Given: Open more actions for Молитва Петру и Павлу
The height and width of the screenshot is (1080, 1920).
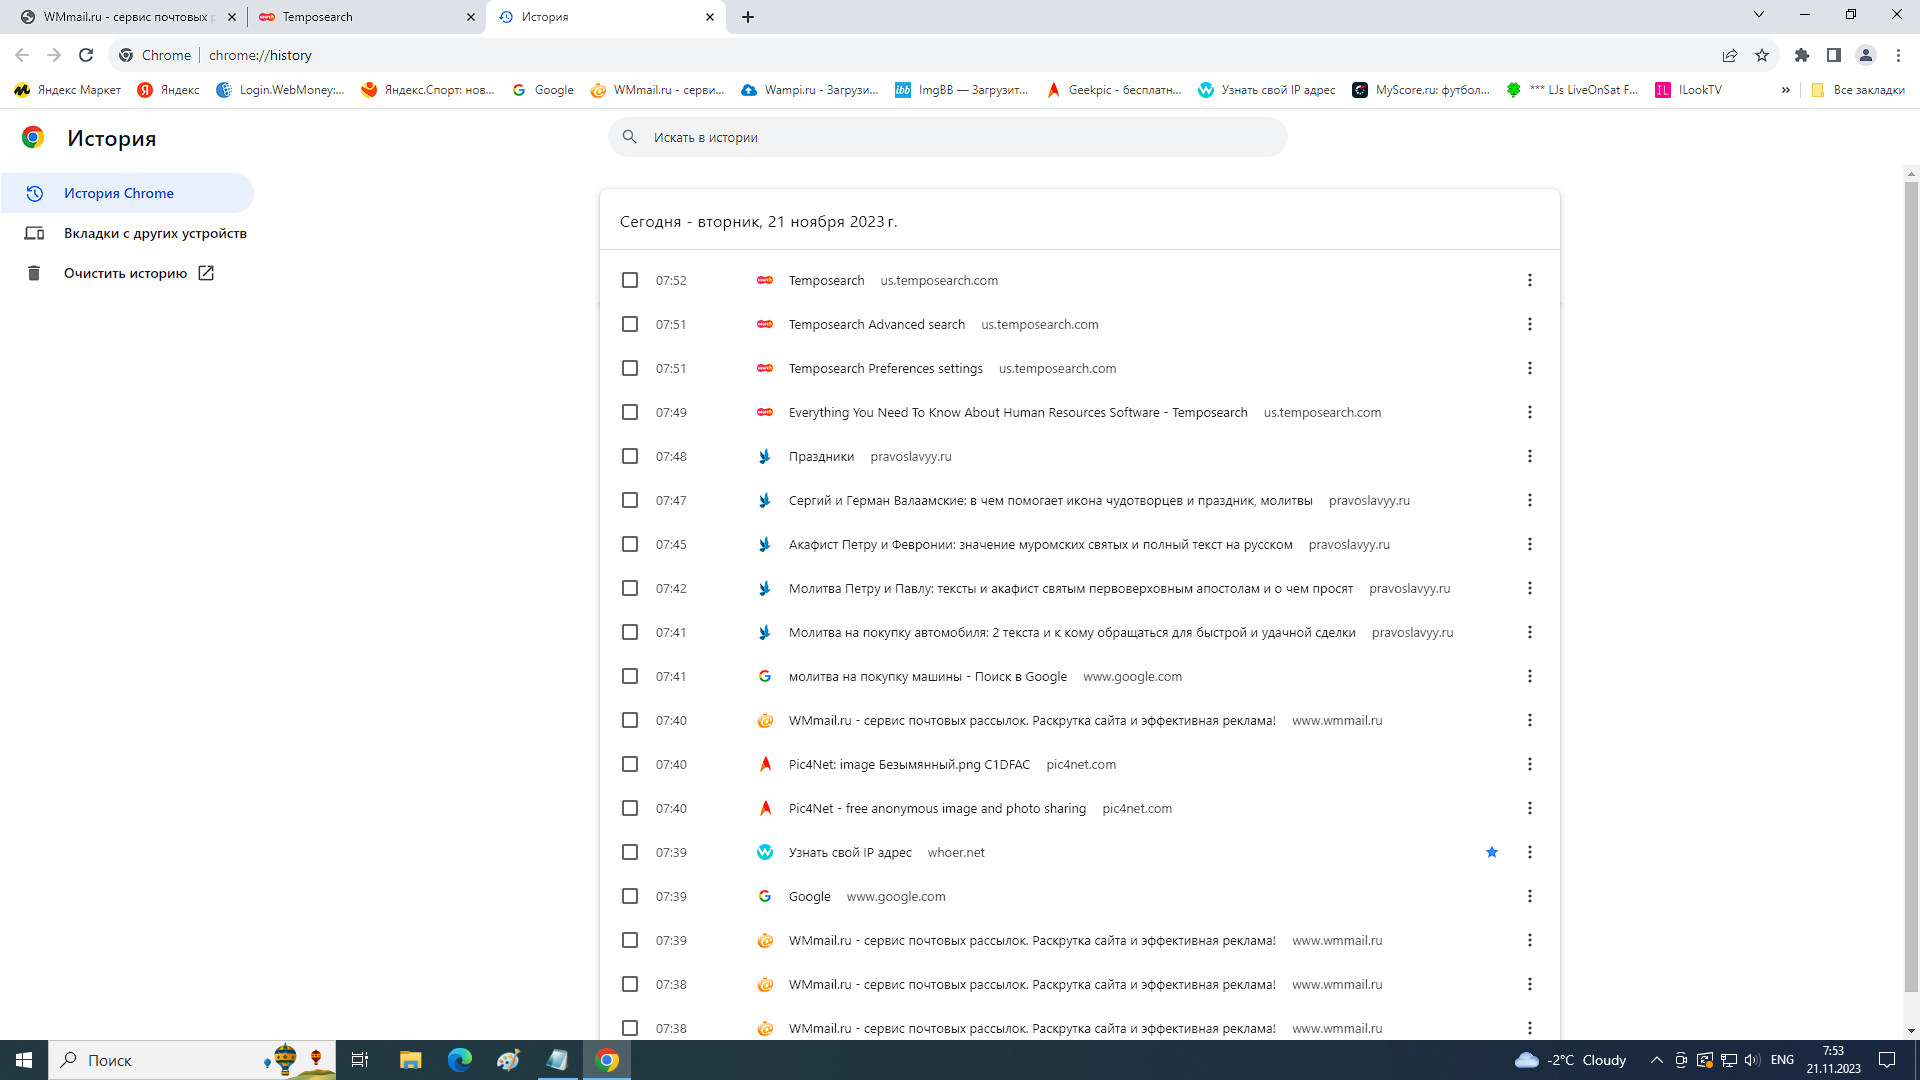Looking at the screenshot, I should coord(1529,588).
